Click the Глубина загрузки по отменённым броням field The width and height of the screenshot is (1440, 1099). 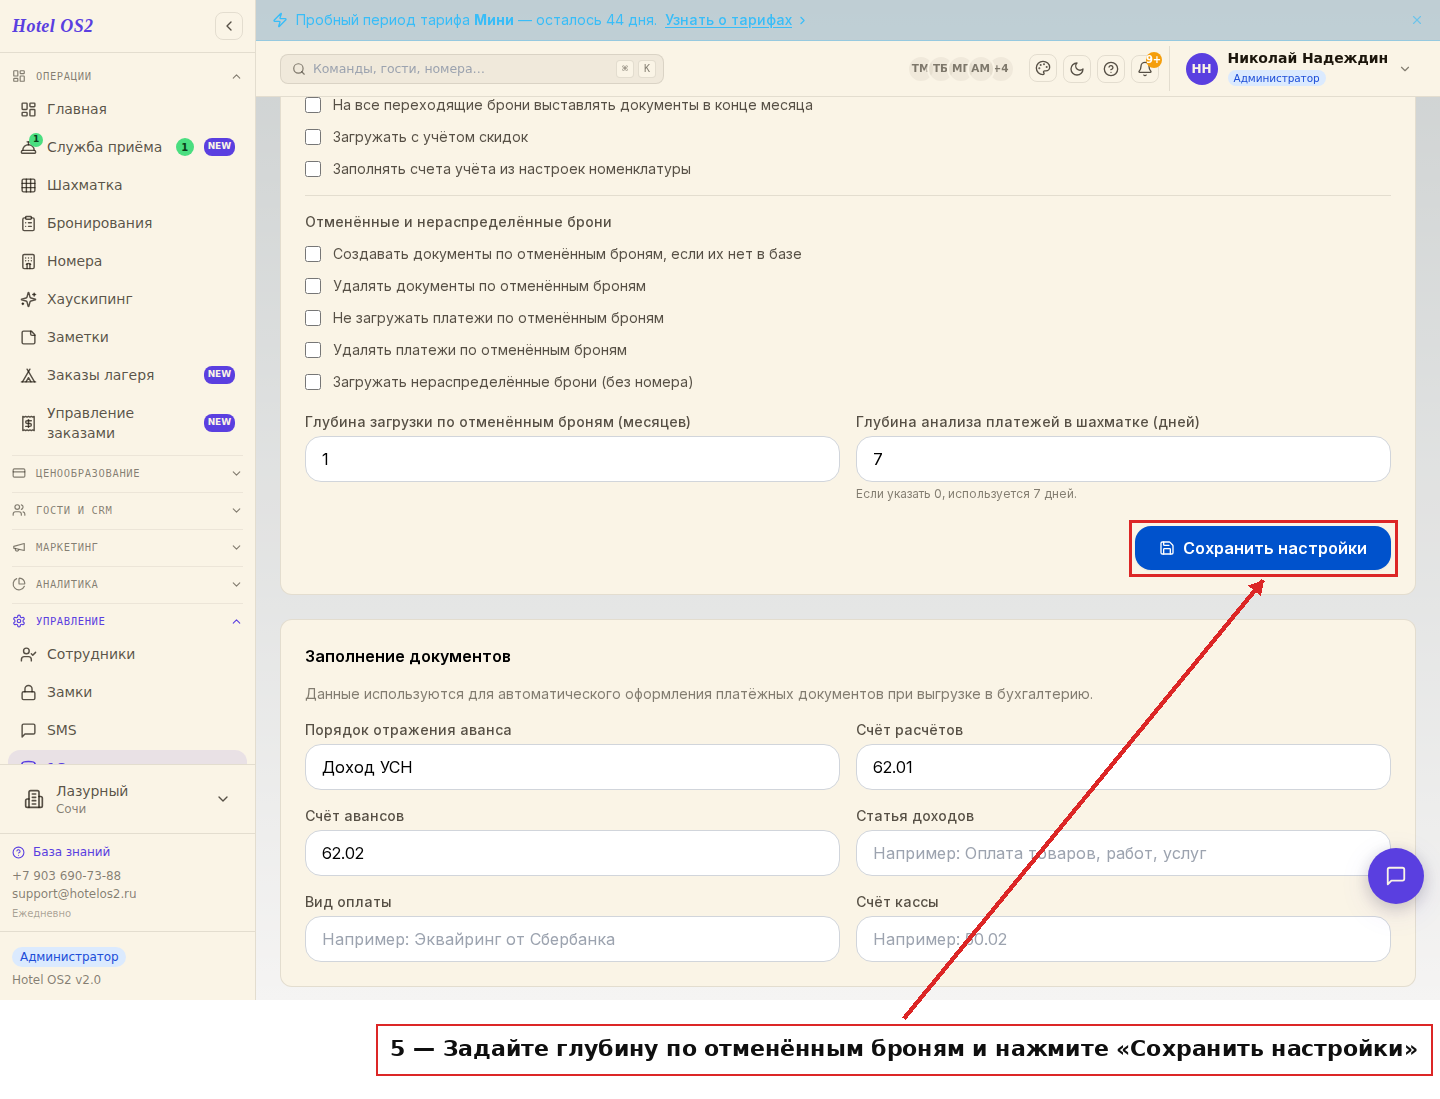pyautogui.click(x=572, y=459)
